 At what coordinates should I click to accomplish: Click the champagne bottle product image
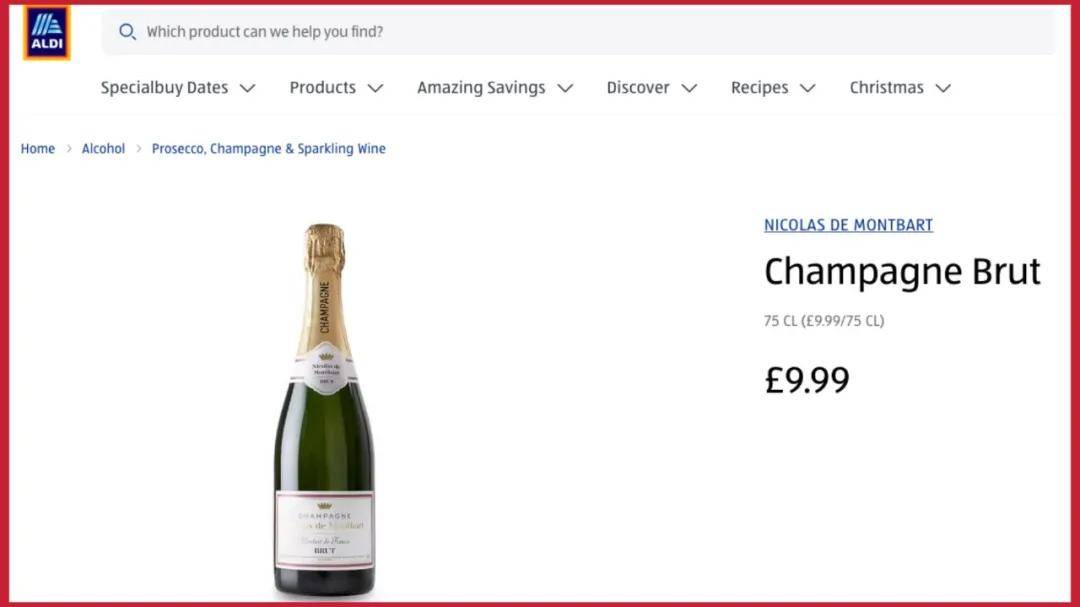pyautogui.click(x=324, y=410)
